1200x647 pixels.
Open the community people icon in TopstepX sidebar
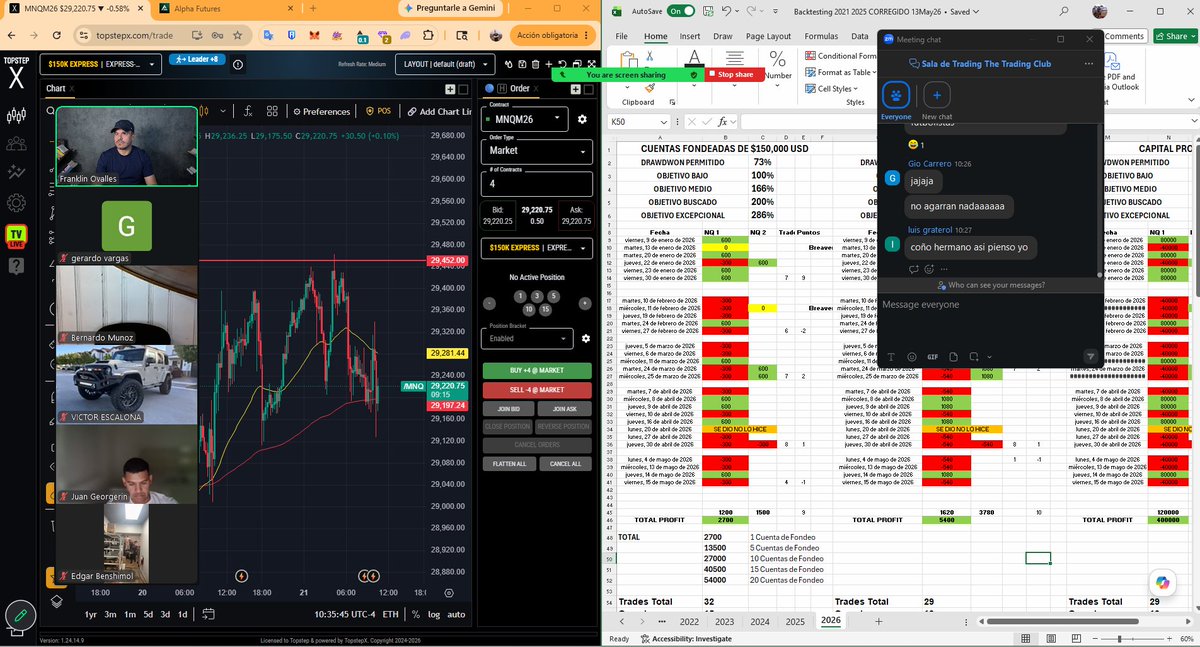[x=16, y=144]
